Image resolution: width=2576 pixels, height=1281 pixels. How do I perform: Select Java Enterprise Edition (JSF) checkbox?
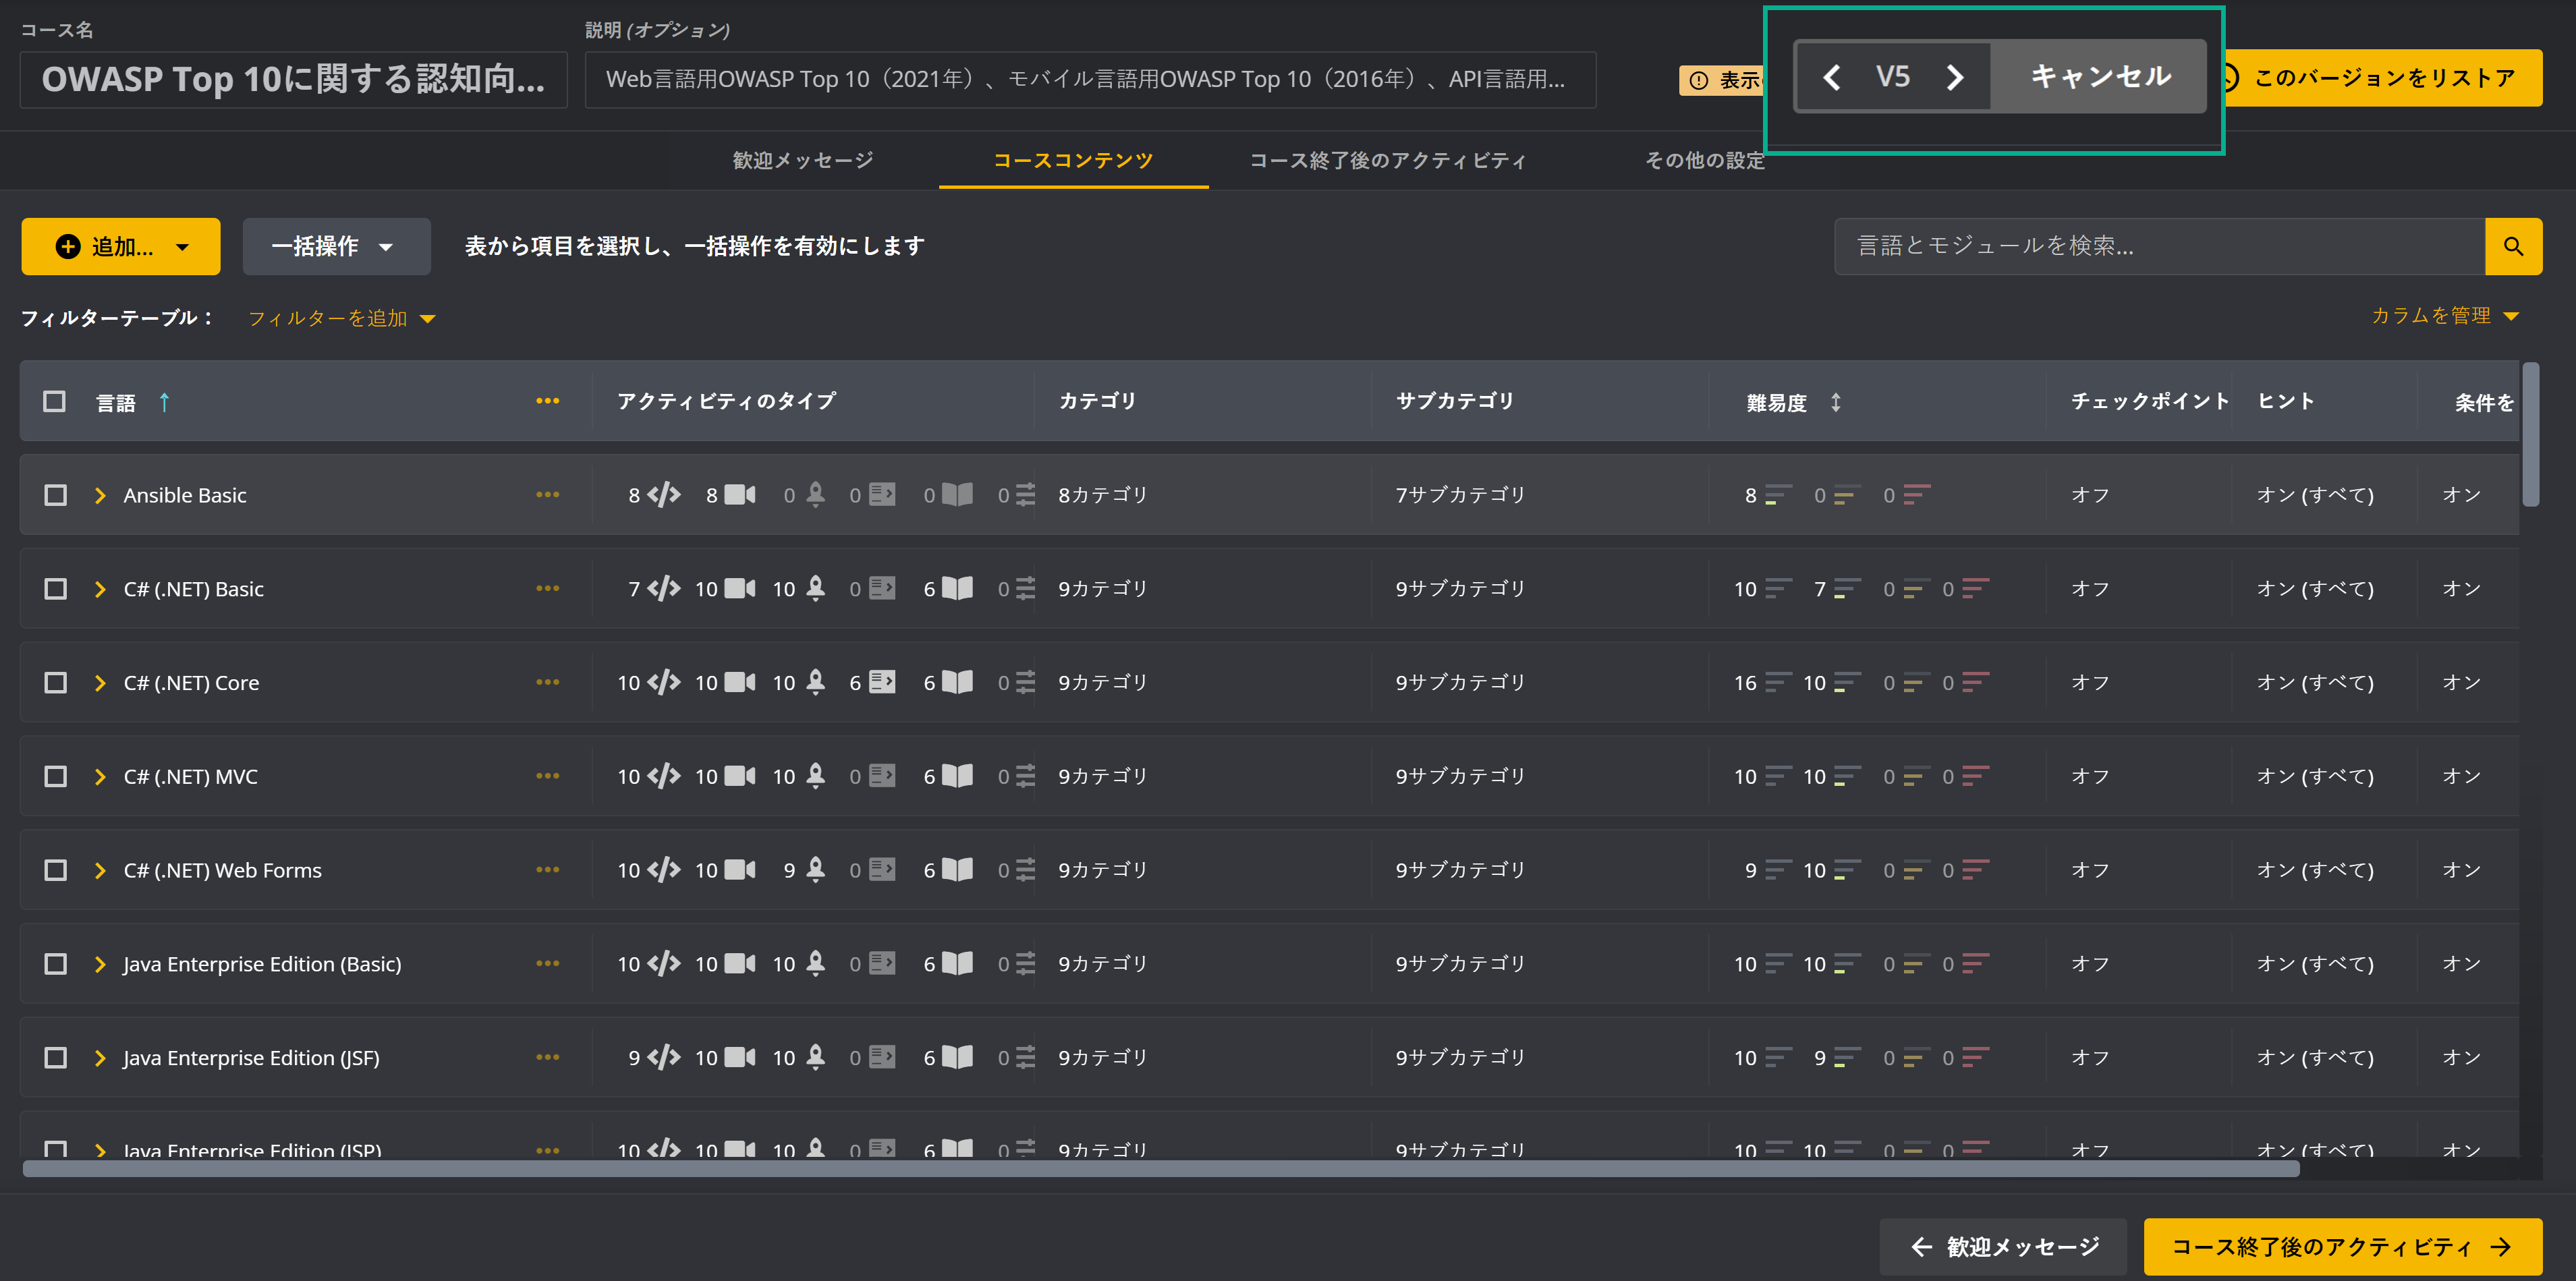(x=56, y=1057)
